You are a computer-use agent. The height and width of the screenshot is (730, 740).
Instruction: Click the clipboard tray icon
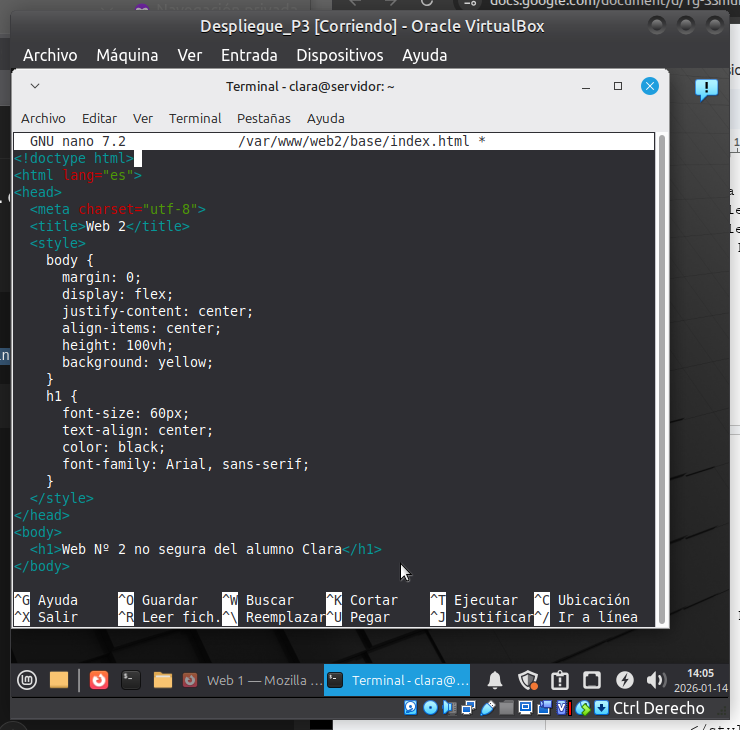click(560, 680)
